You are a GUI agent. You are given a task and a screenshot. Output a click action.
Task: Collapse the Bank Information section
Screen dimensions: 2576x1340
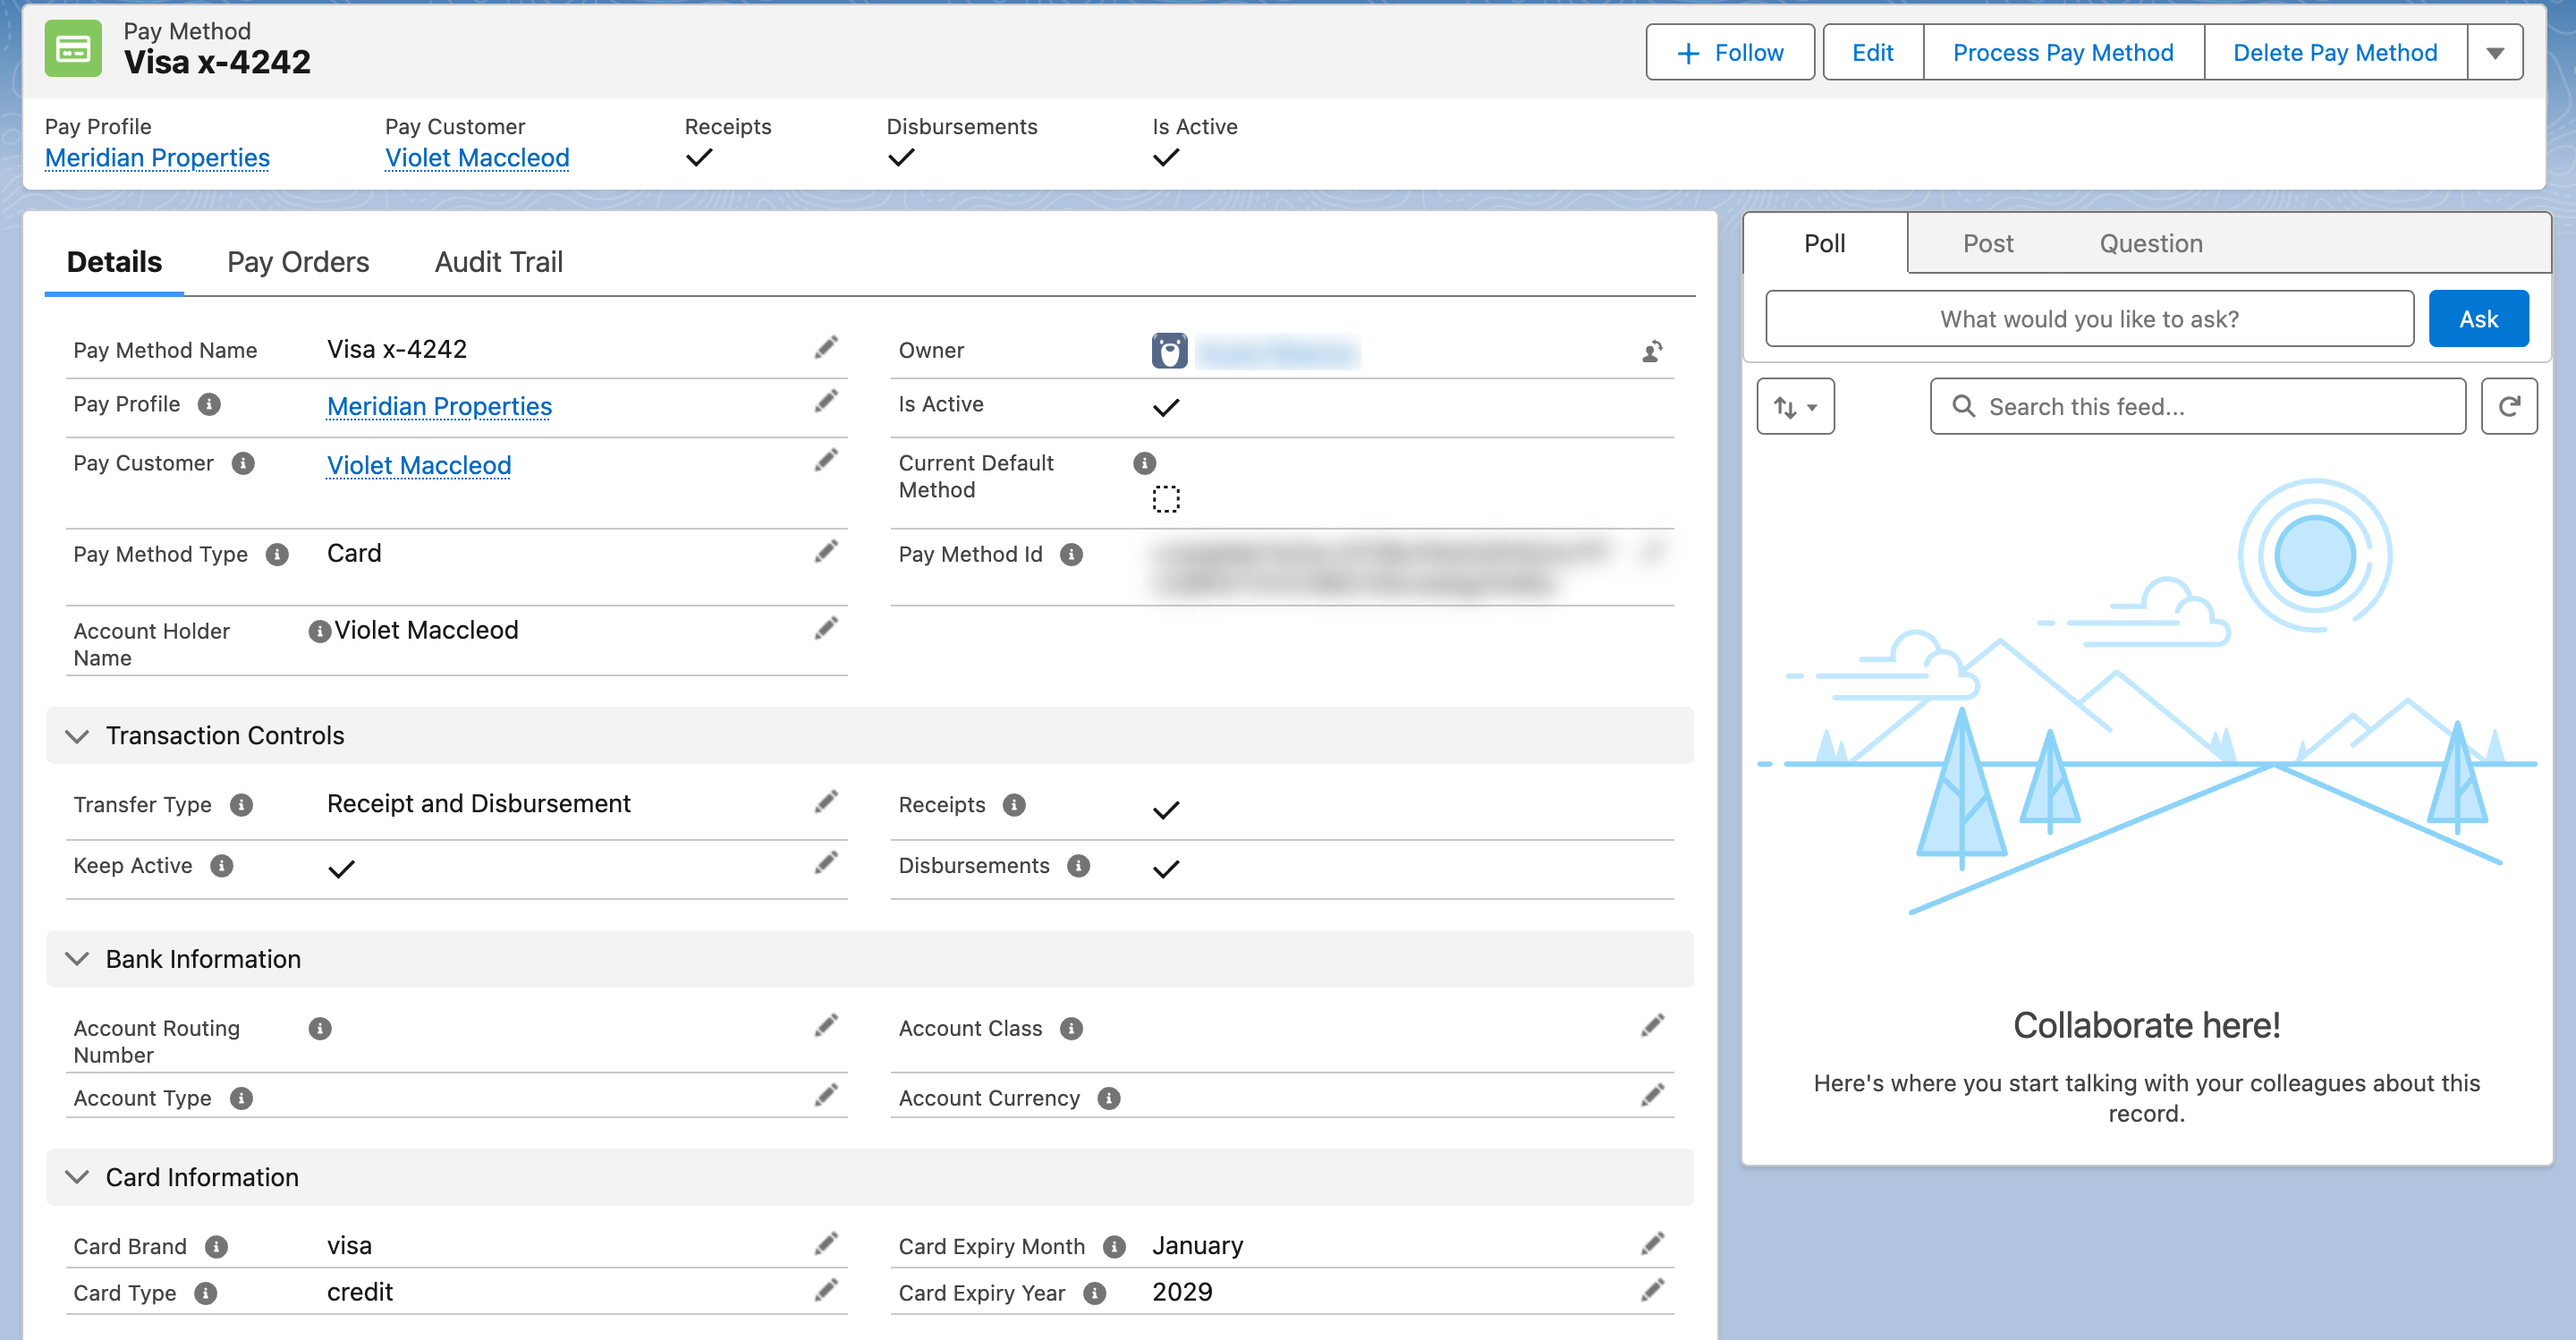pos(77,959)
